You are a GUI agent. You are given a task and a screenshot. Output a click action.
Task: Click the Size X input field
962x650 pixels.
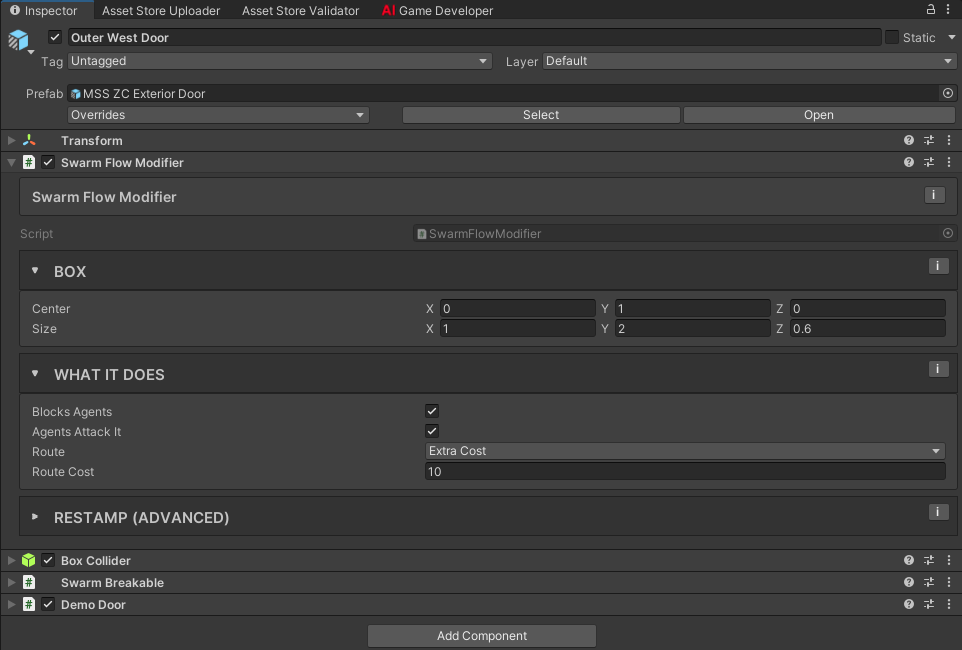pyautogui.click(x=518, y=329)
